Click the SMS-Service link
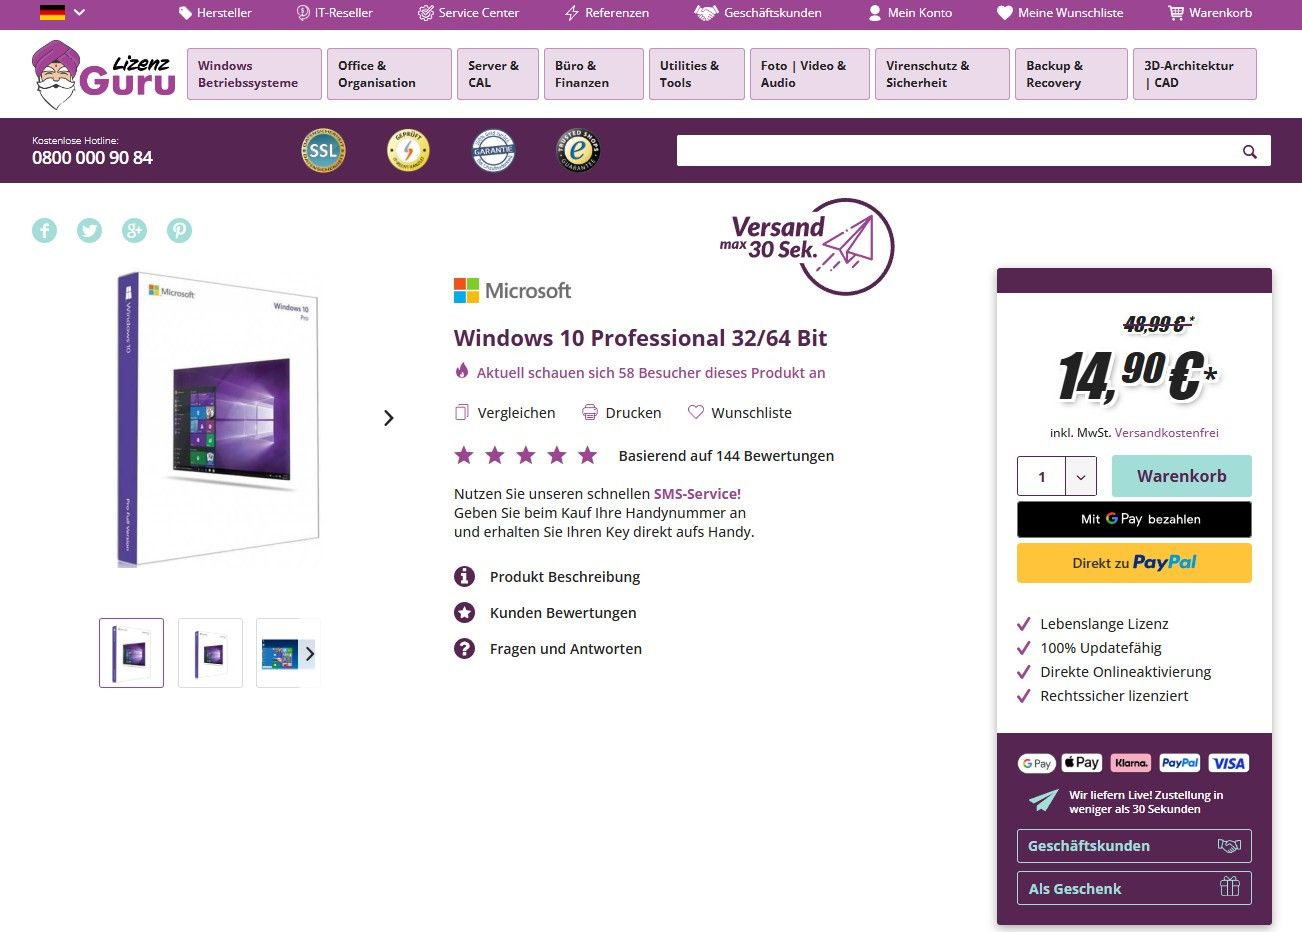This screenshot has width=1302, height=932. point(697,494)
